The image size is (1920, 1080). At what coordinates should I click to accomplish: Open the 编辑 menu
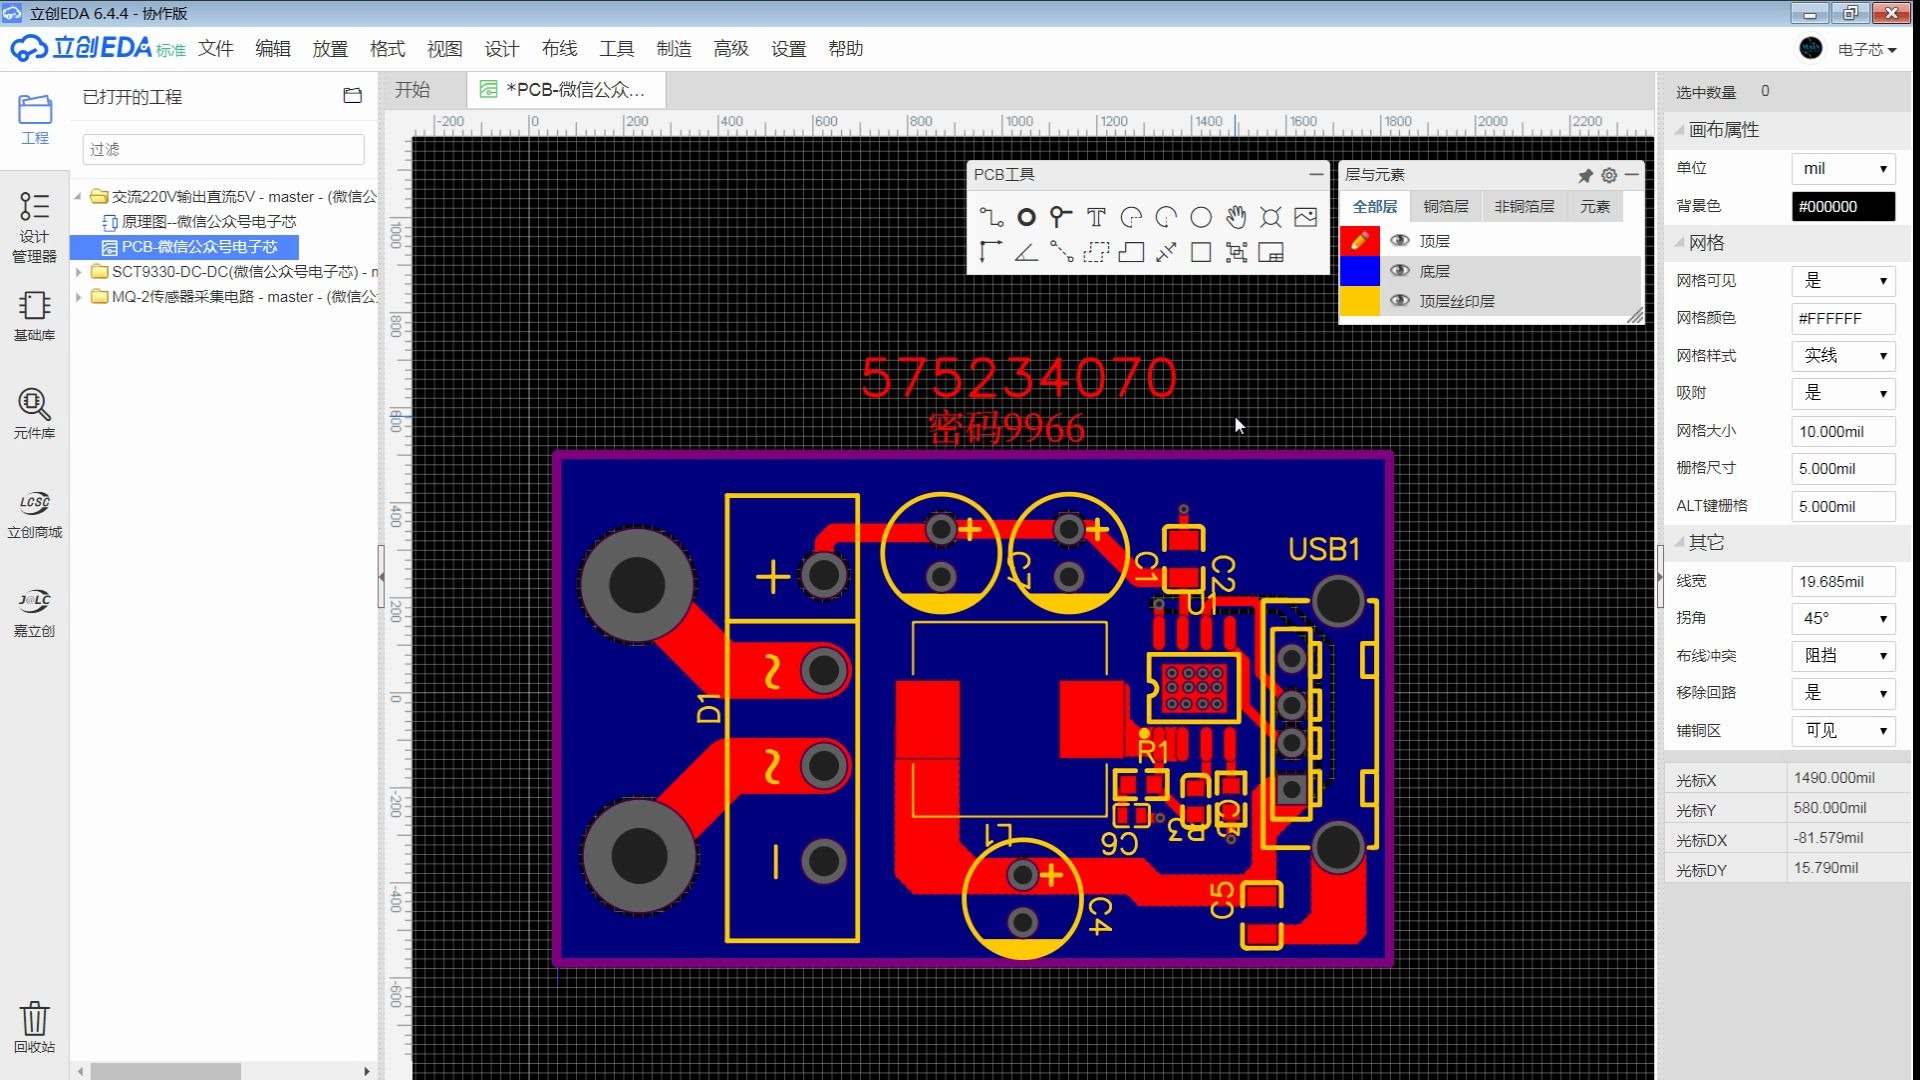tap(272, 48)
